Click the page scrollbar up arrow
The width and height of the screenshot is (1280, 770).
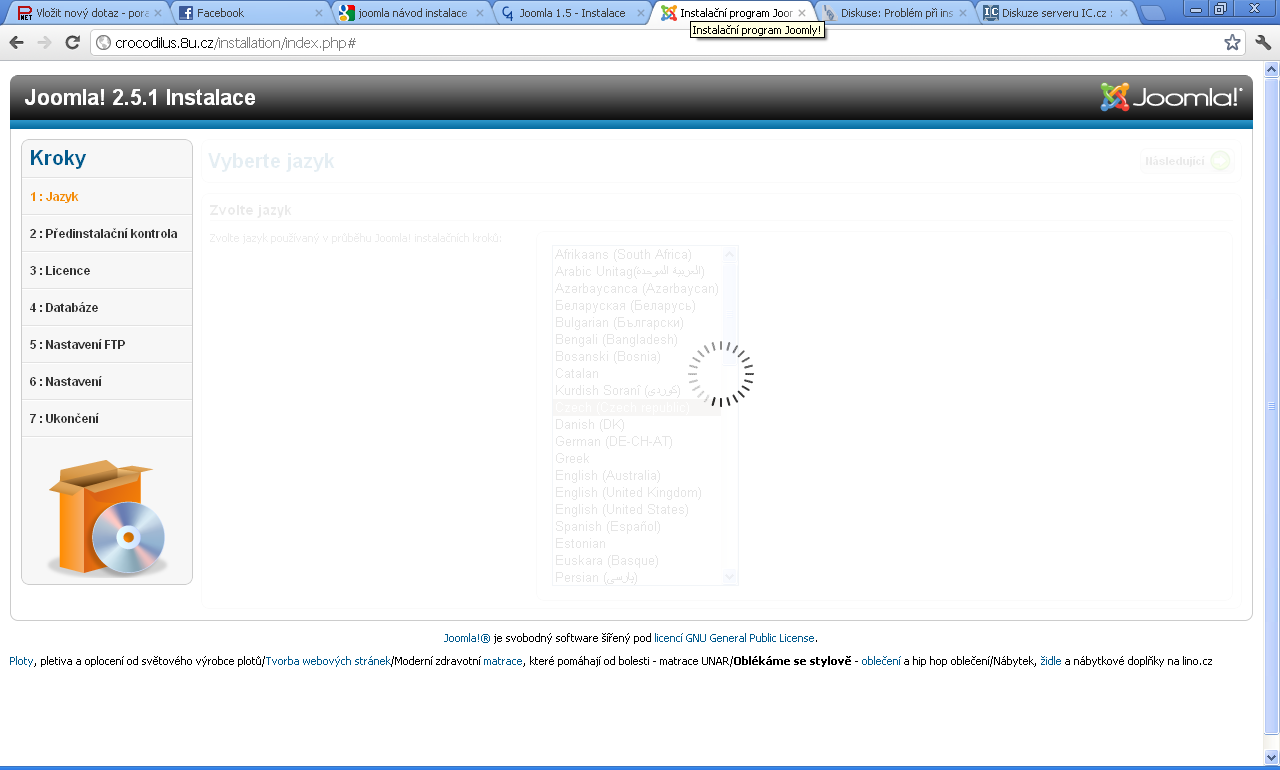point(1272,69)
